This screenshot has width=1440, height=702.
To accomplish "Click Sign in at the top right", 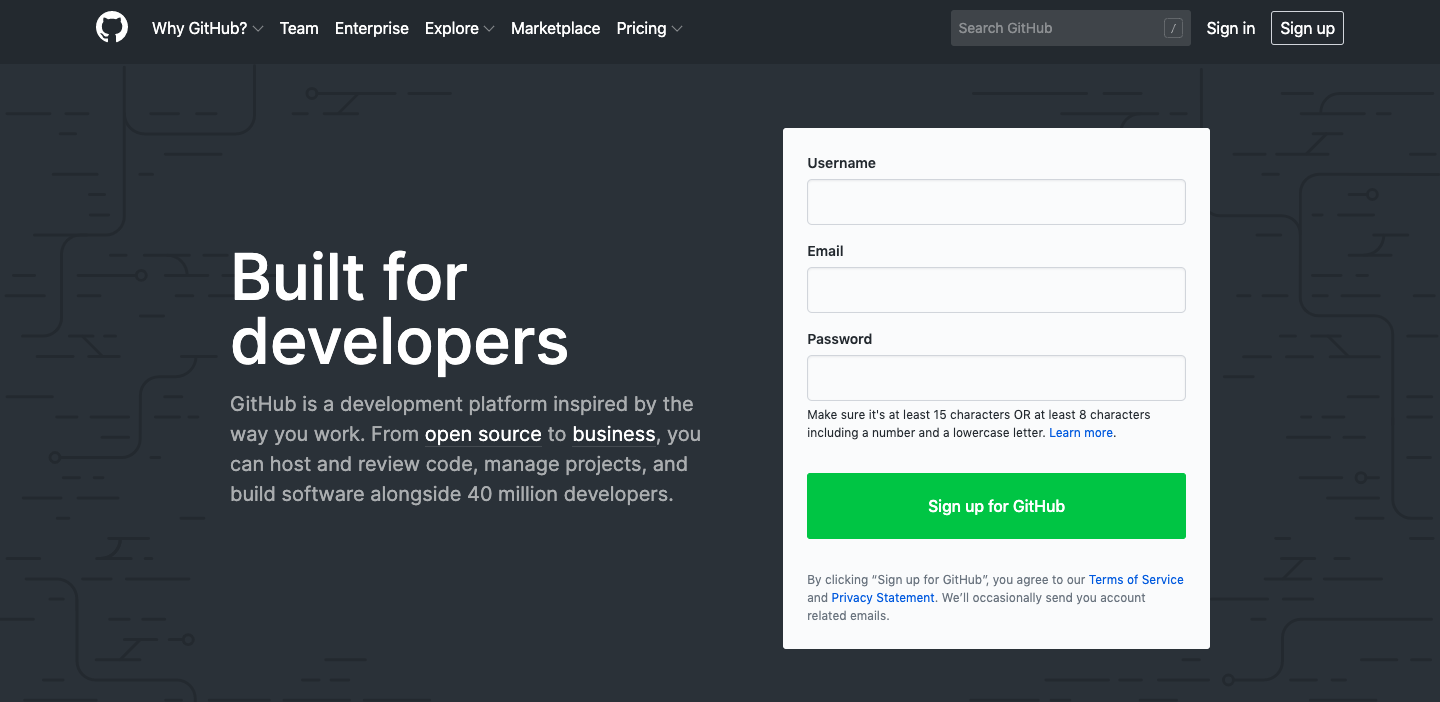I will [x=1230, y=28].
